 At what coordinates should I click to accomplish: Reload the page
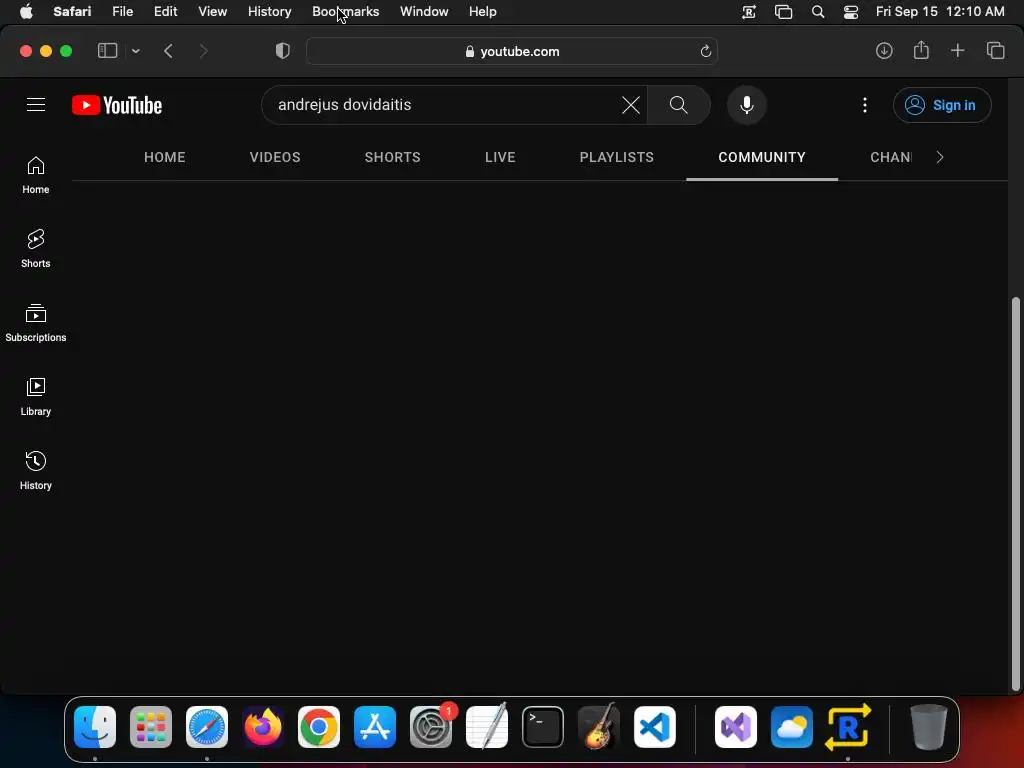click(x=705, y=51)
